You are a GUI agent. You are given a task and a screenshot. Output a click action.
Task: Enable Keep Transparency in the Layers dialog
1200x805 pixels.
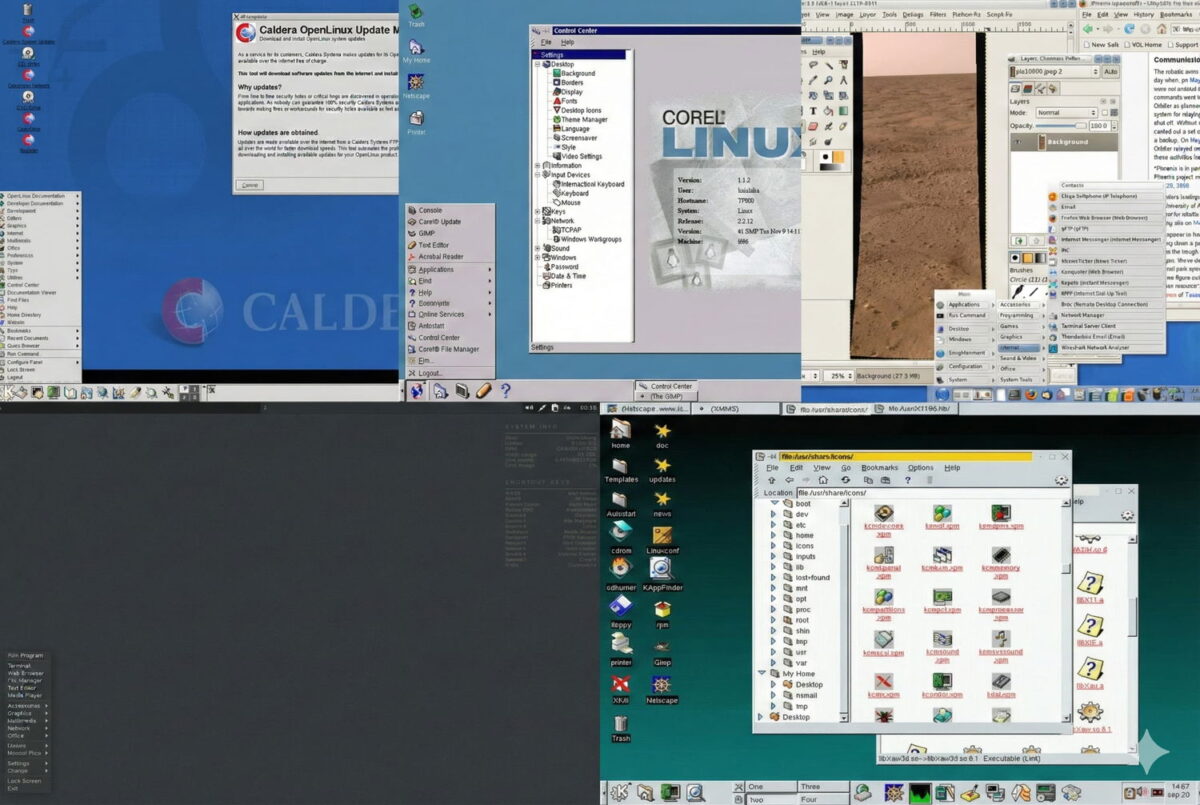point(1105,113)
